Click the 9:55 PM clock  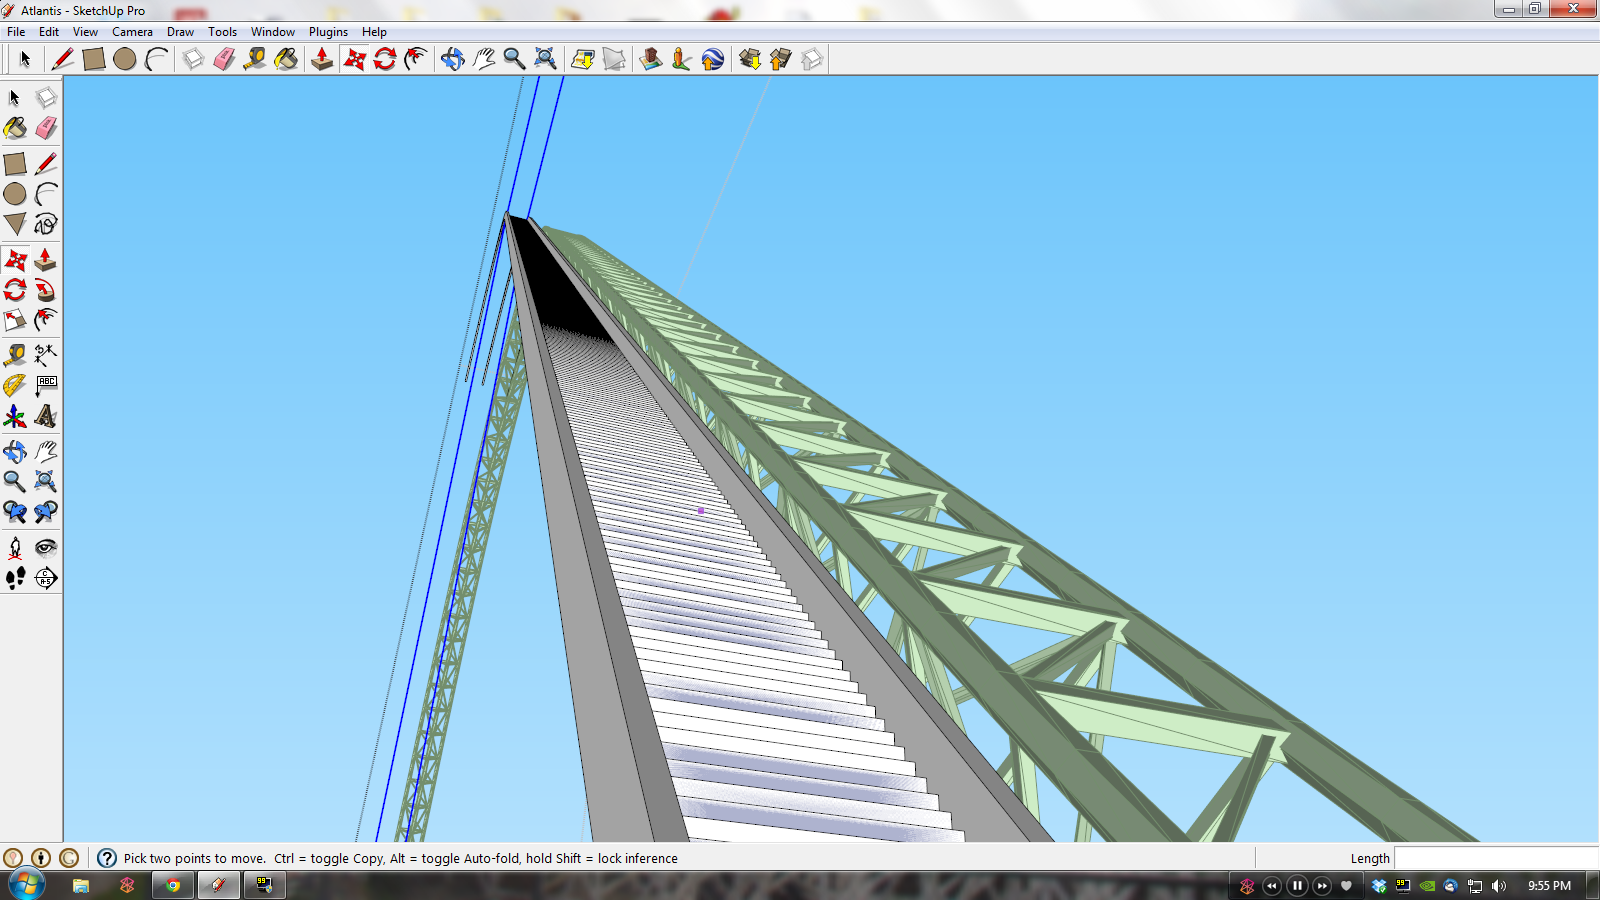(x=1549, y=885)
